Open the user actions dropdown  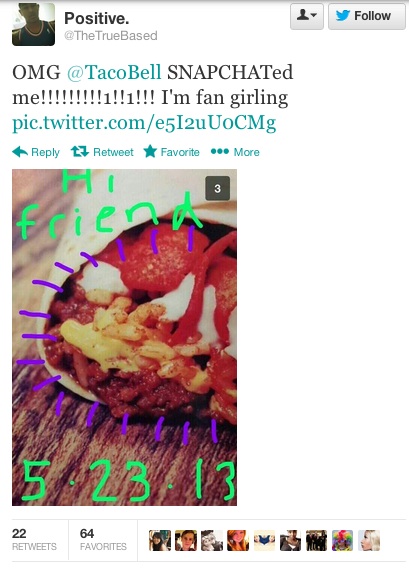click(x=306, y=16)
